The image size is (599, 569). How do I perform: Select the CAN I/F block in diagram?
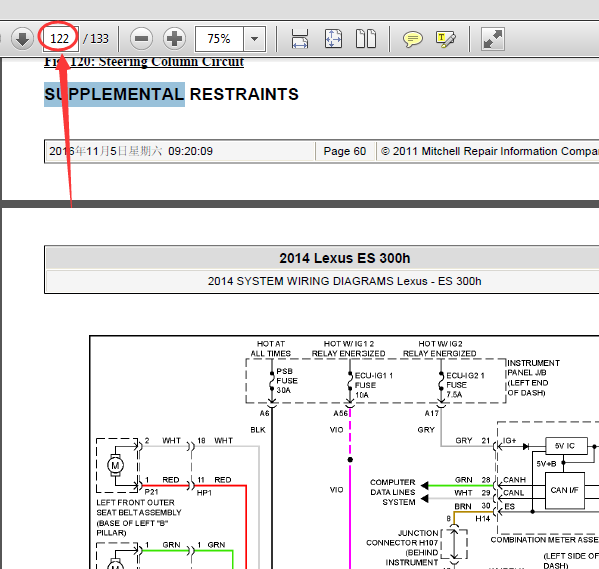(565, 490)
